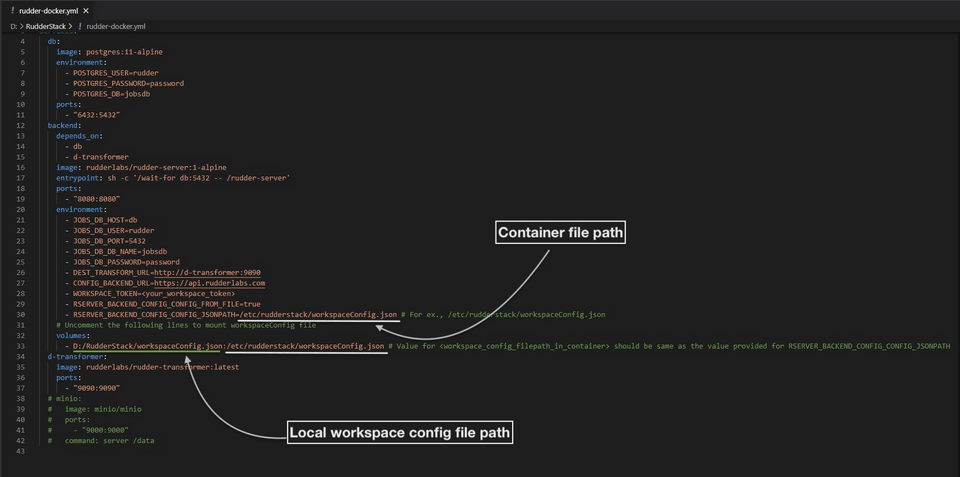Open rudder-docker.yml breadcrumb item
Viewport: 960px width, 477px height.
click(116, 26)
